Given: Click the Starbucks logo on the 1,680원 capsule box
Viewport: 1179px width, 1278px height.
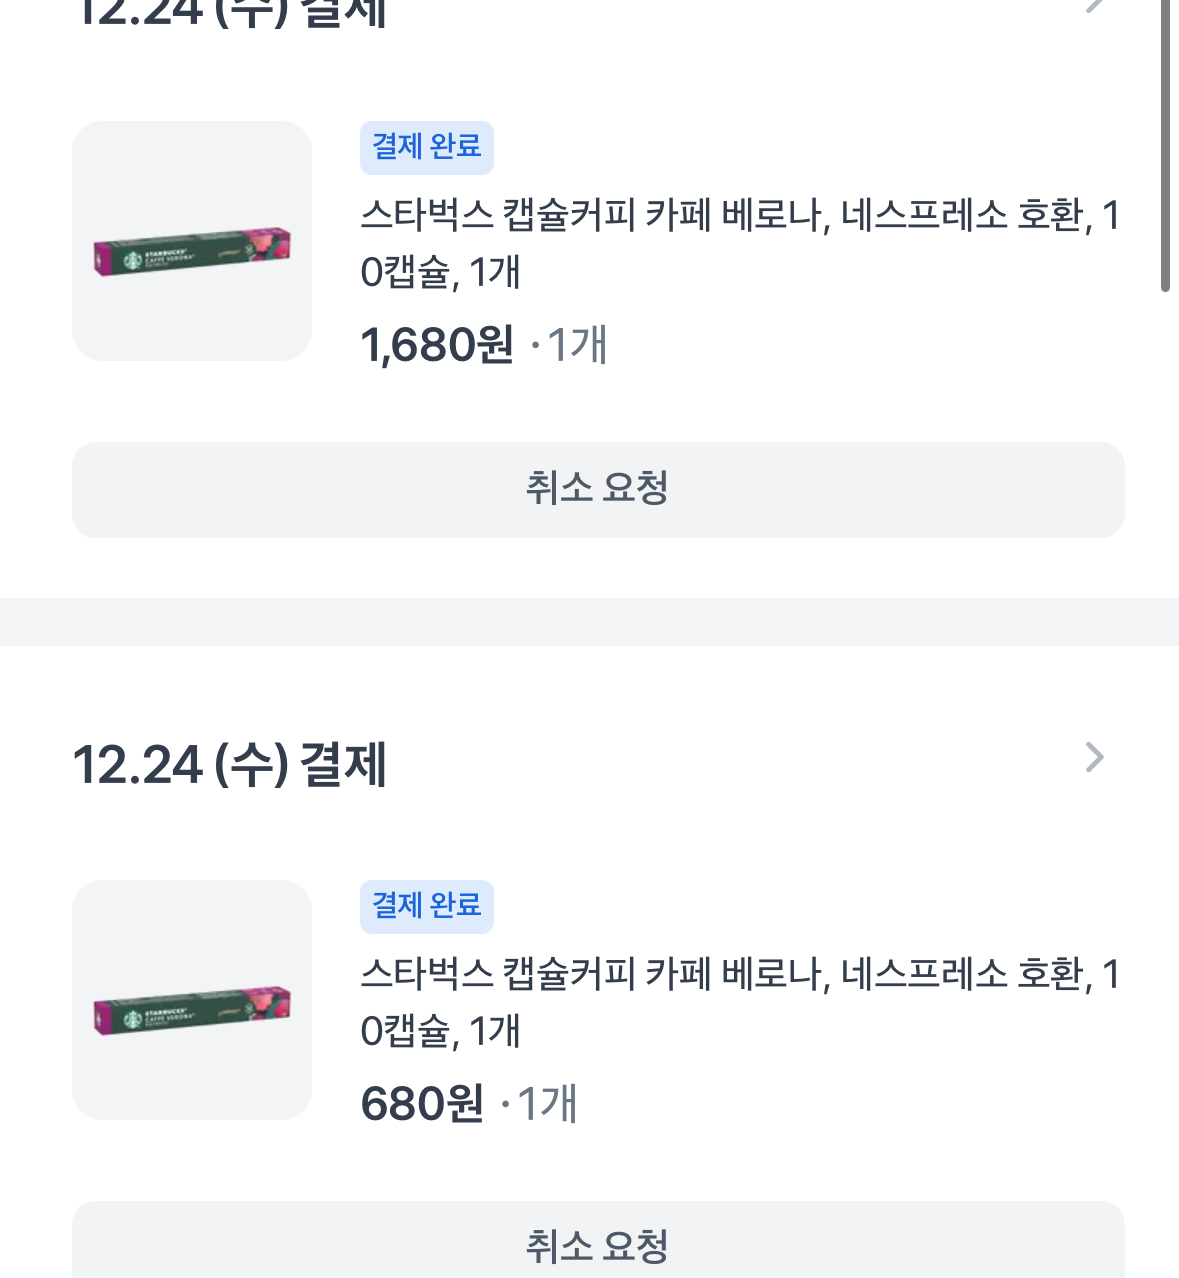Looking at the screenshot, I should [x=133, y=260].
